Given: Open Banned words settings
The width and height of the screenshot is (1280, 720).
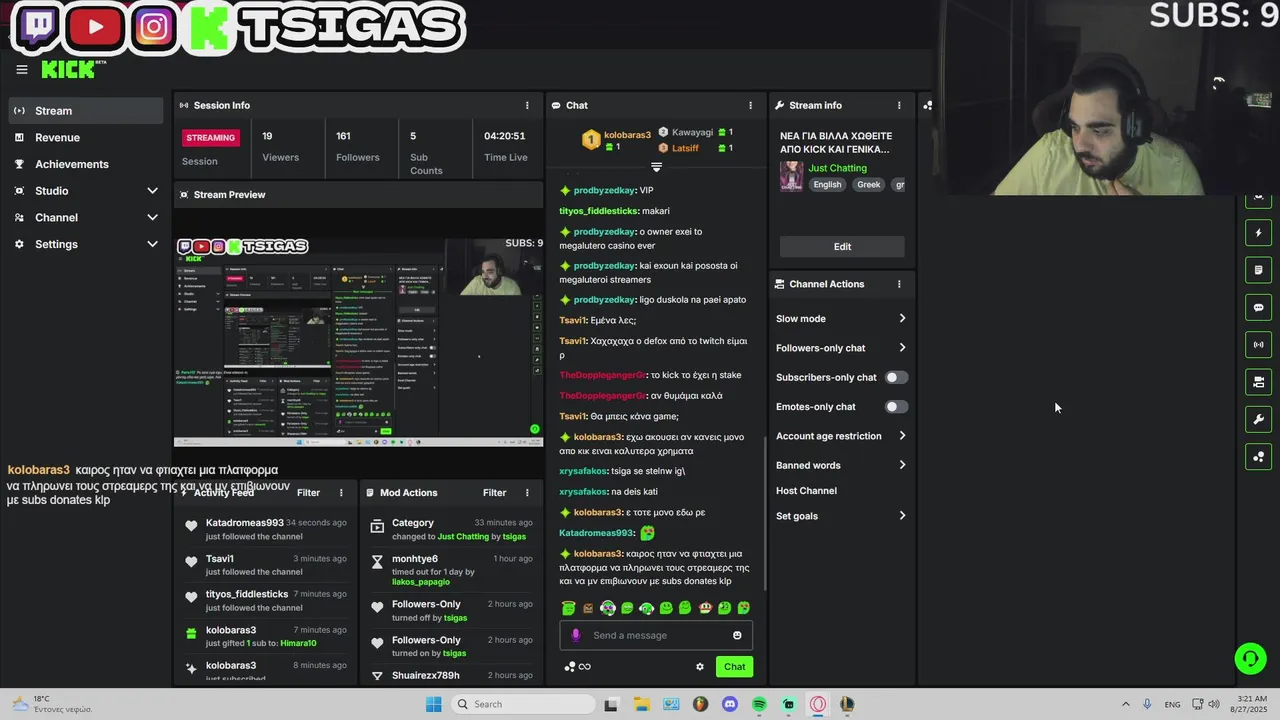Looking at the screenshot, I should (841, 465).
